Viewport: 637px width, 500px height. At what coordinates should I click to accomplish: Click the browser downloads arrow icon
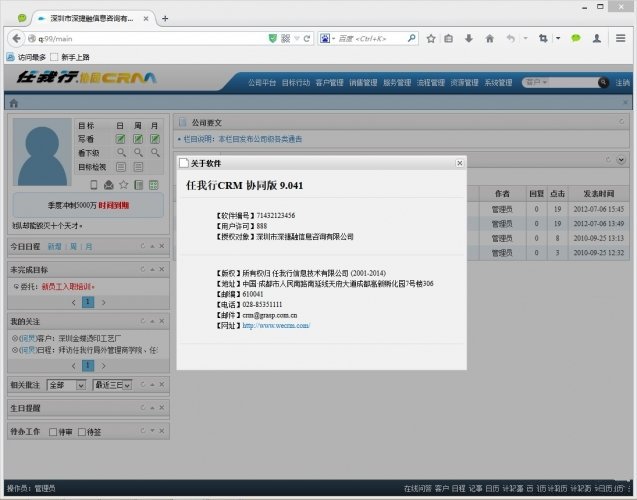pos(469,38)
